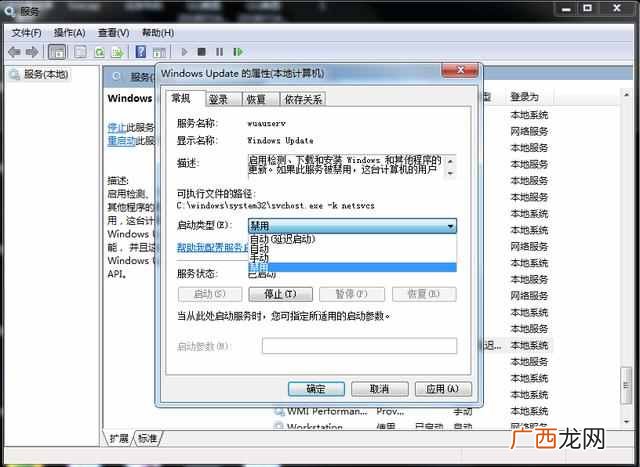Choose highlighted 禁用 option in the list
The height and width of the screenshot is (467, 640).
point(353,267)
